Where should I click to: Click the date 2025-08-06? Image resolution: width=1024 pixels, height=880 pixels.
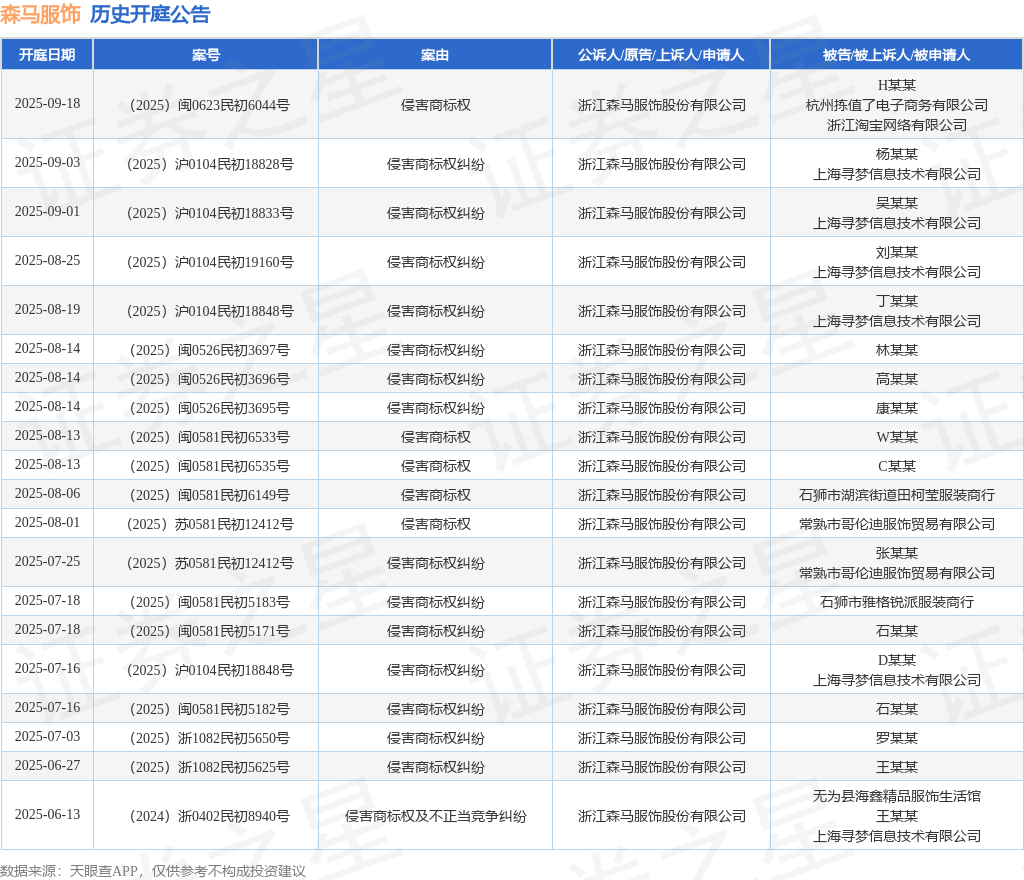[47, 494]
